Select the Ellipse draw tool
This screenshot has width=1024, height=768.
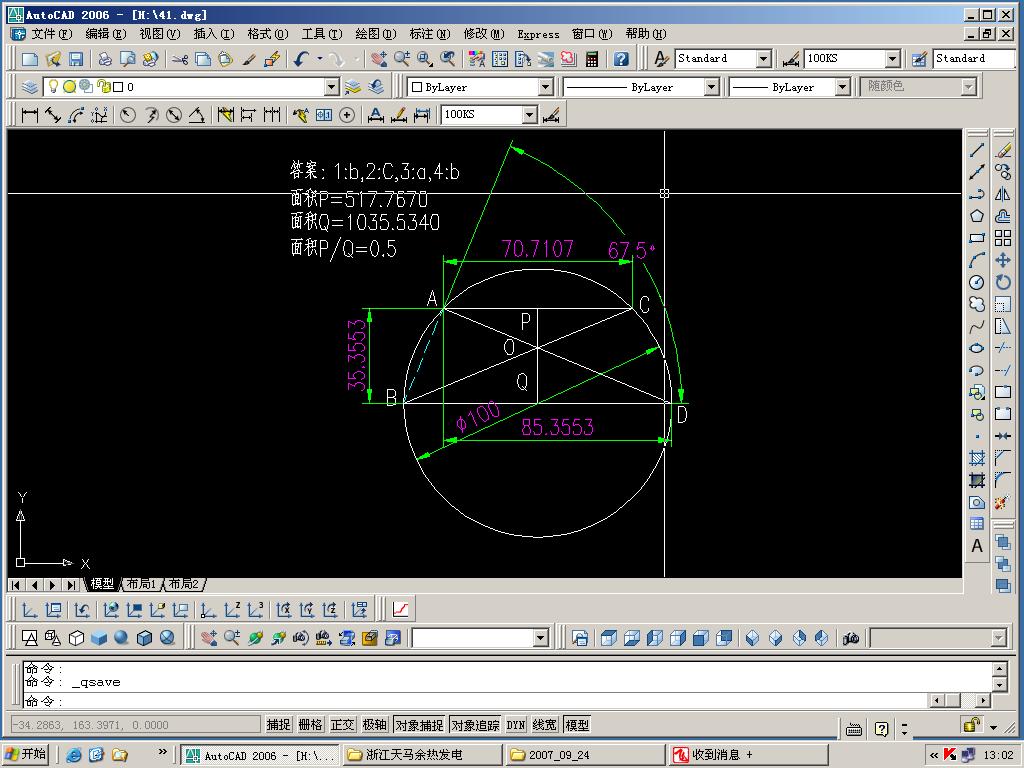(x=977, y=348)
